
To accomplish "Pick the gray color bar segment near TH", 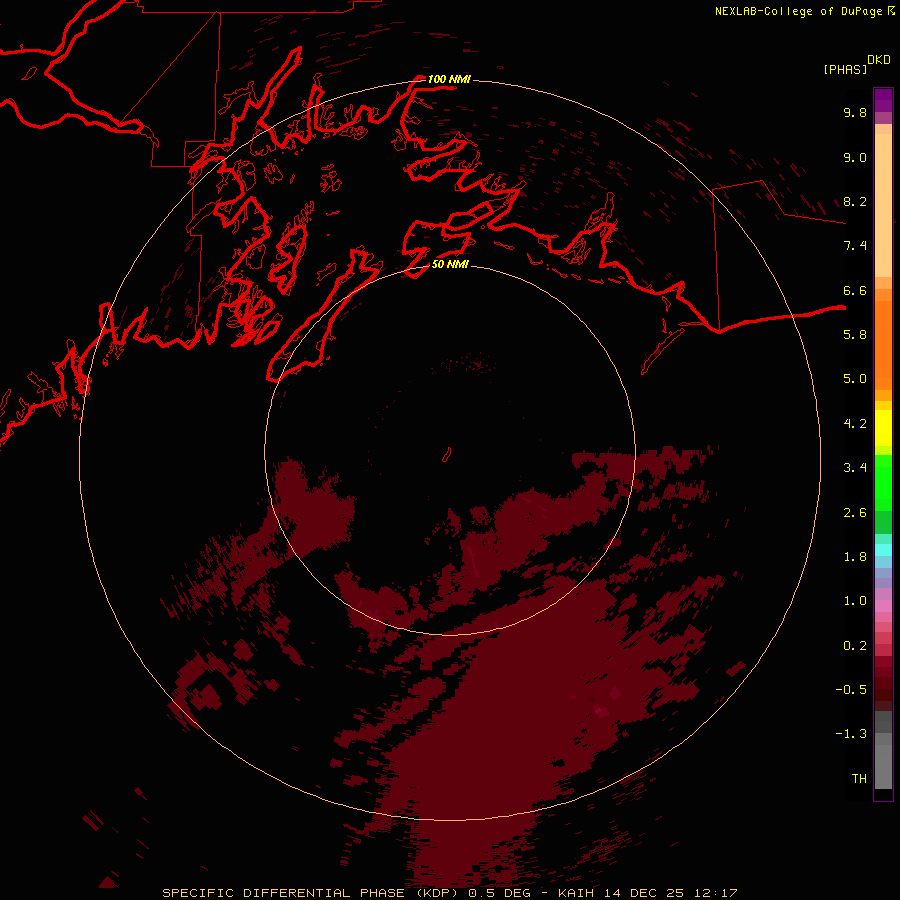I will click(x=883, y=766).
